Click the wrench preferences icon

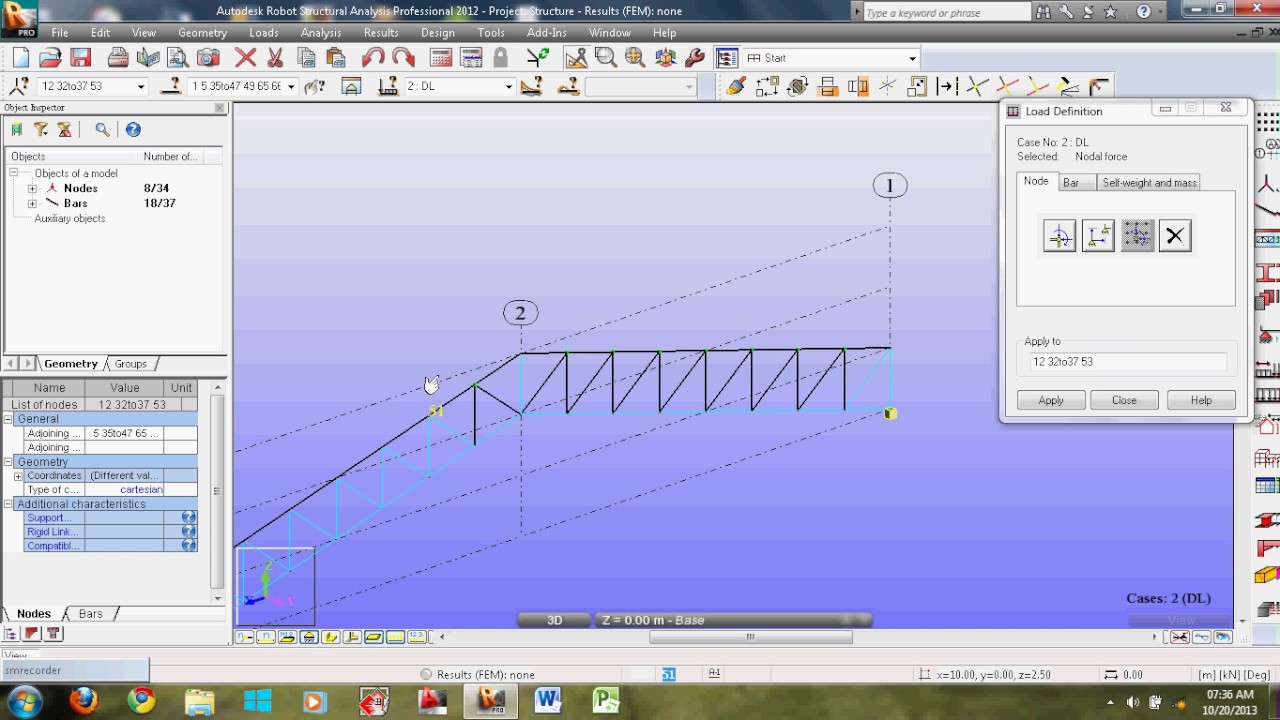pos(696,58)
